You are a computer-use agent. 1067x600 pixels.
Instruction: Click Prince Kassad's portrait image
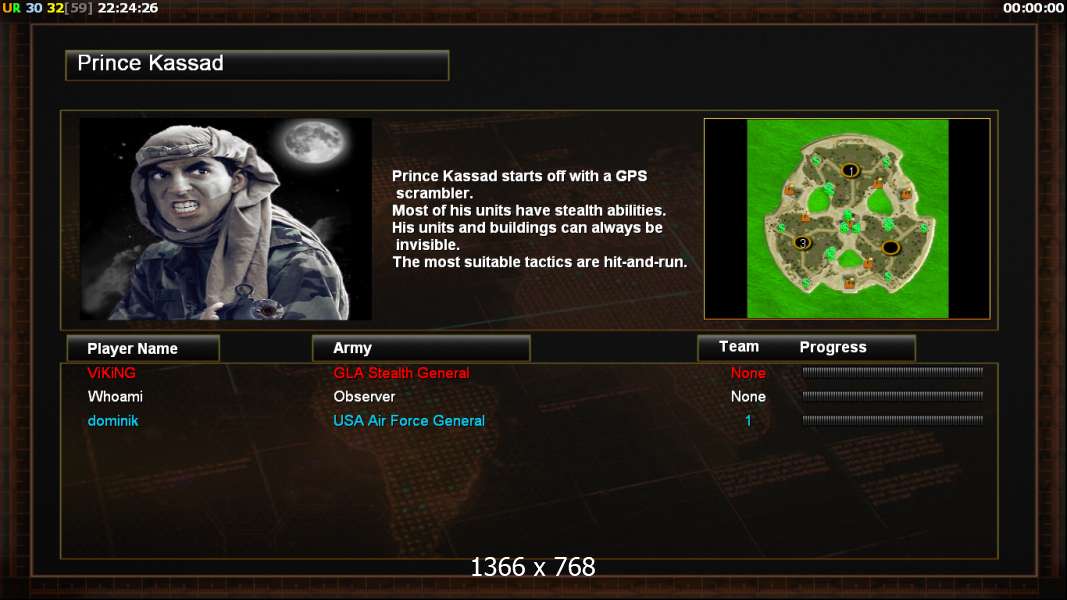[x=225, y=219]
